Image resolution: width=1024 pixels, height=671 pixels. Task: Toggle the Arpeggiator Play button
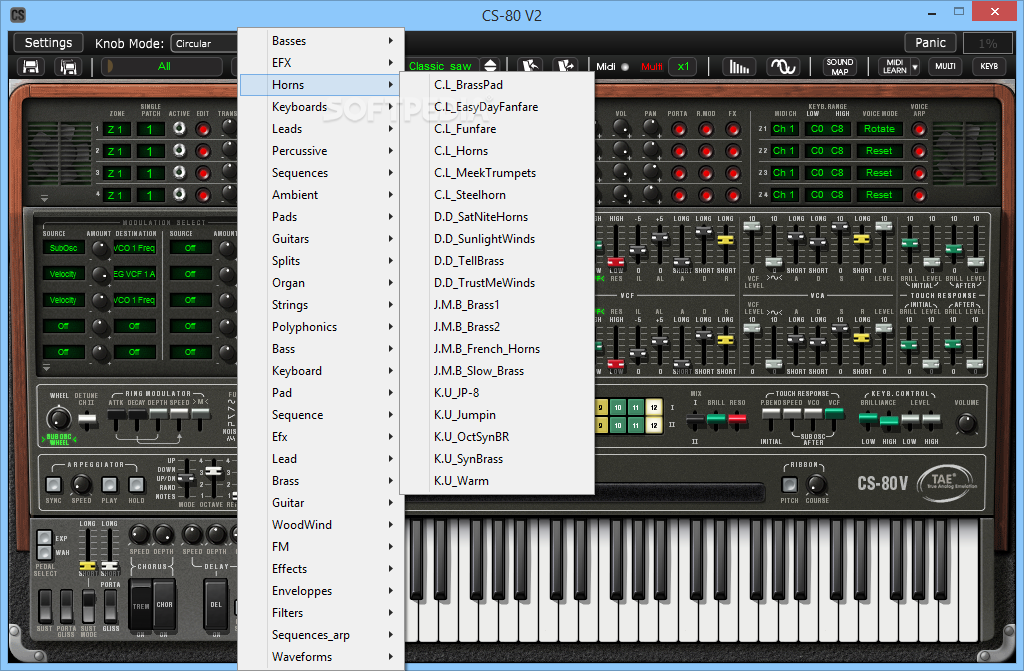pos(109,485)
